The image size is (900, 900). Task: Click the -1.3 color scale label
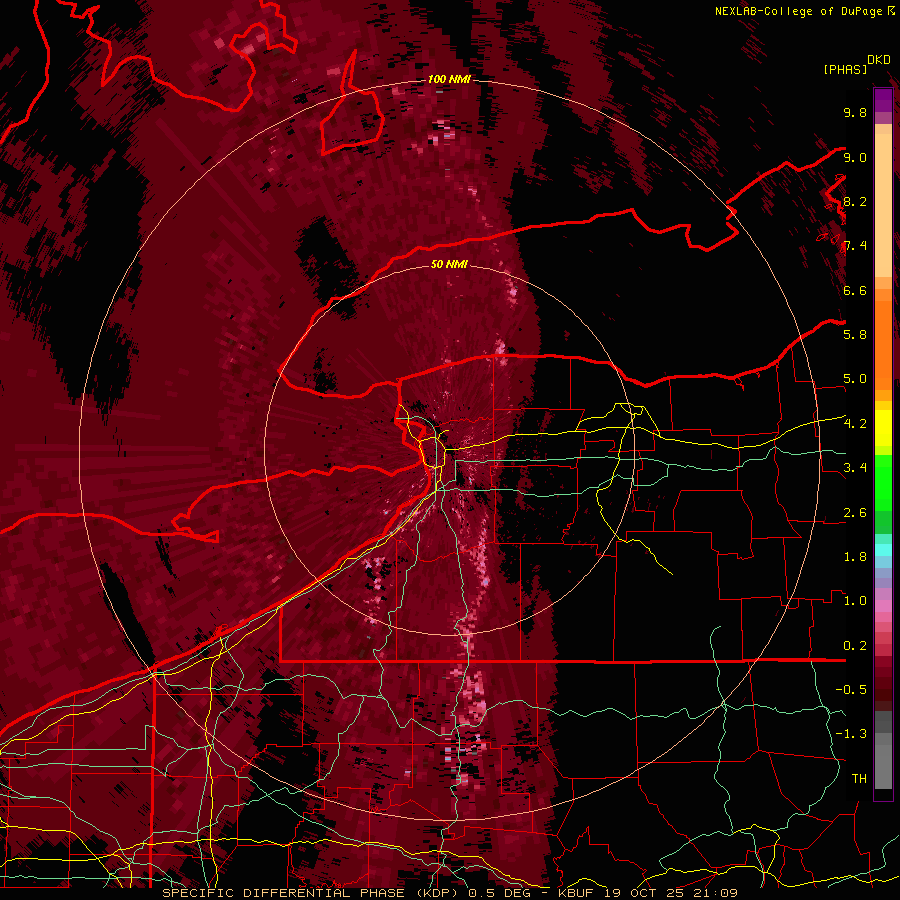pos(851,734)
